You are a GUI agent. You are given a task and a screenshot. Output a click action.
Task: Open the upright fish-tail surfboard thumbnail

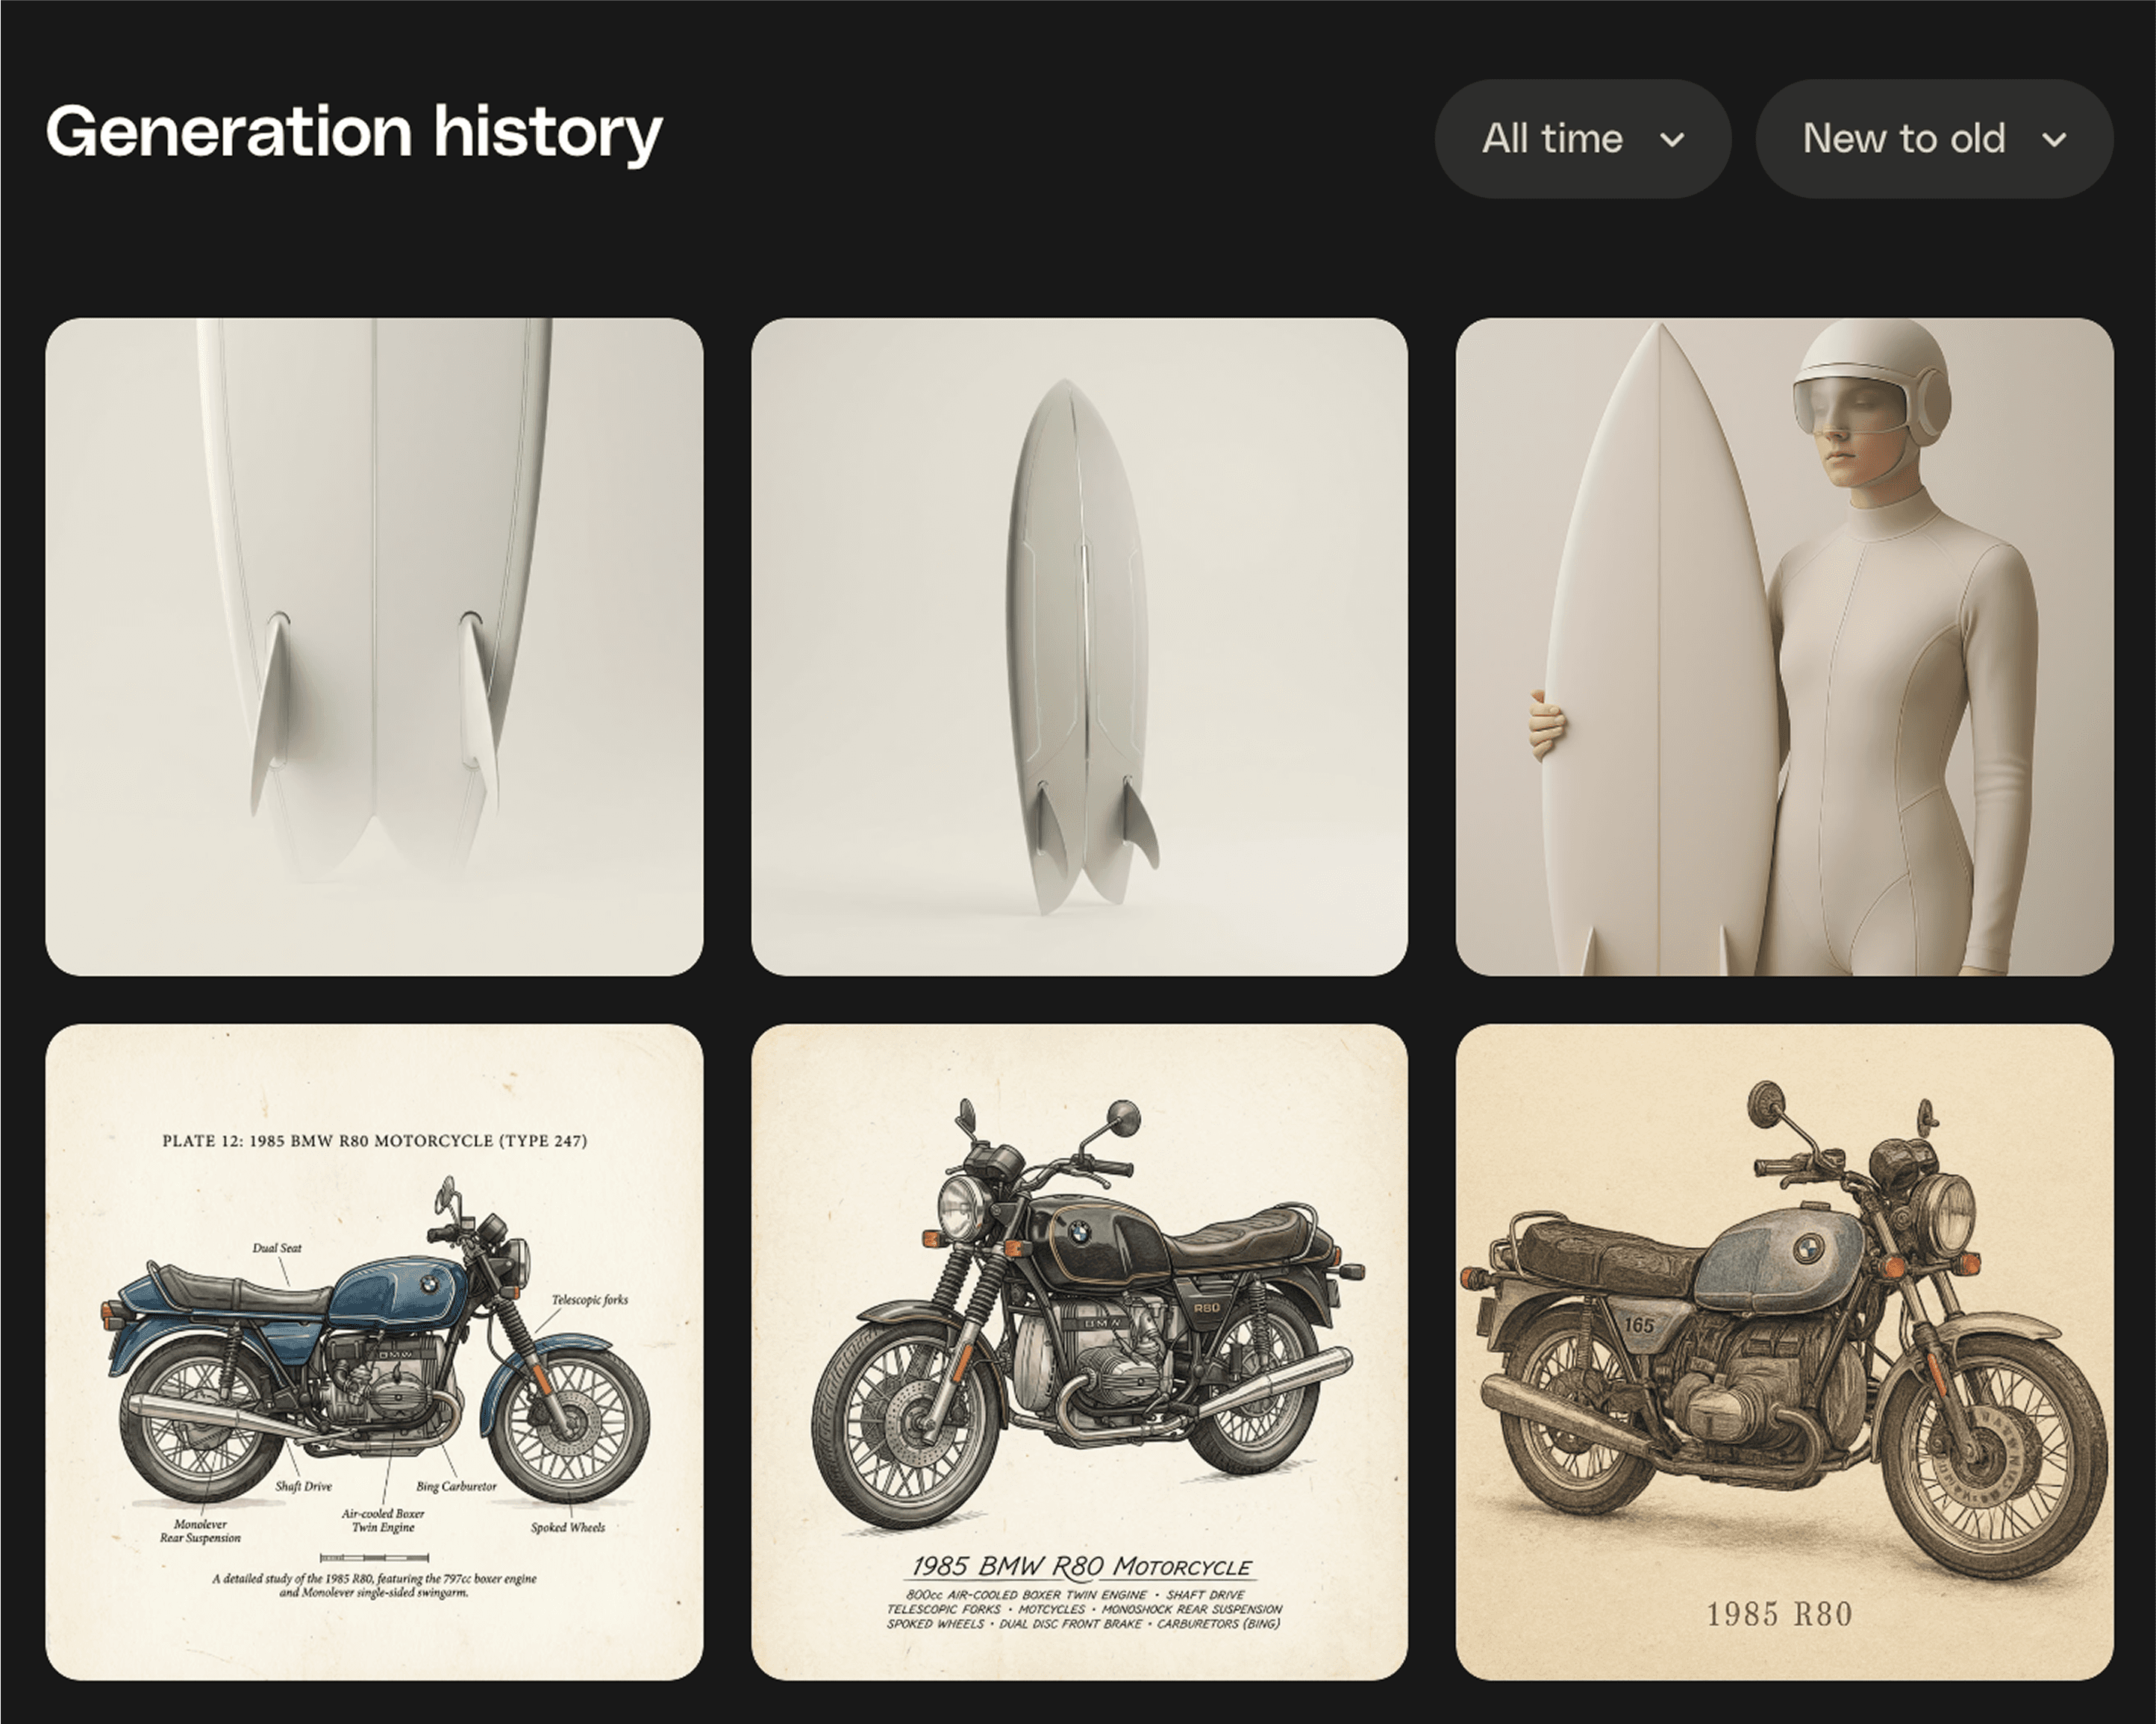[1079, 646]
